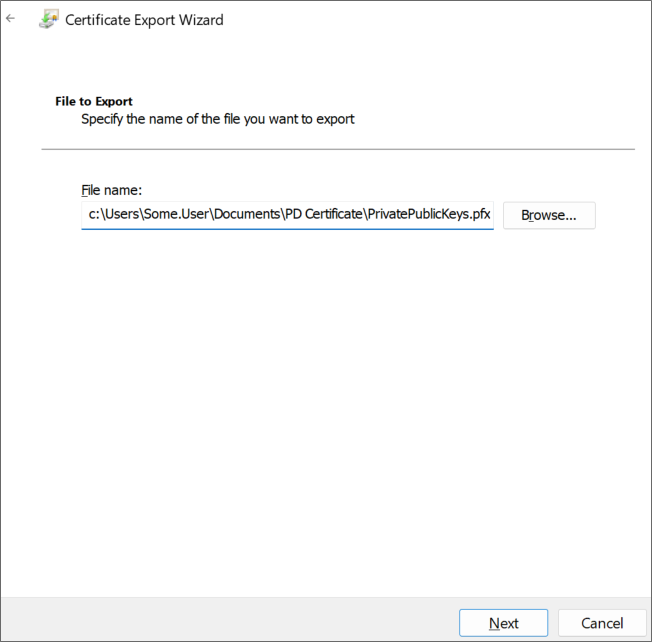Place cursor on 'PD Certificate' in the path
The width and height of the screenshot is (652, 642).
pyautogui.click(x=322, y=215)
